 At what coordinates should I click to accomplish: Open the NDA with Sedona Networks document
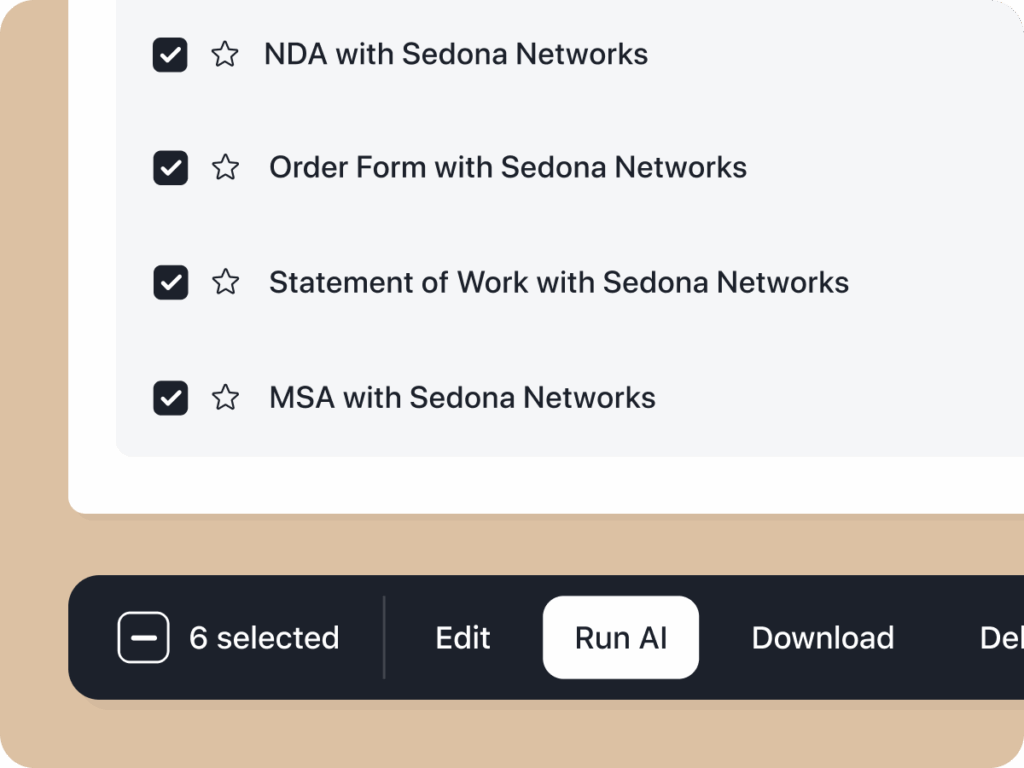click(x=455, y=55)
